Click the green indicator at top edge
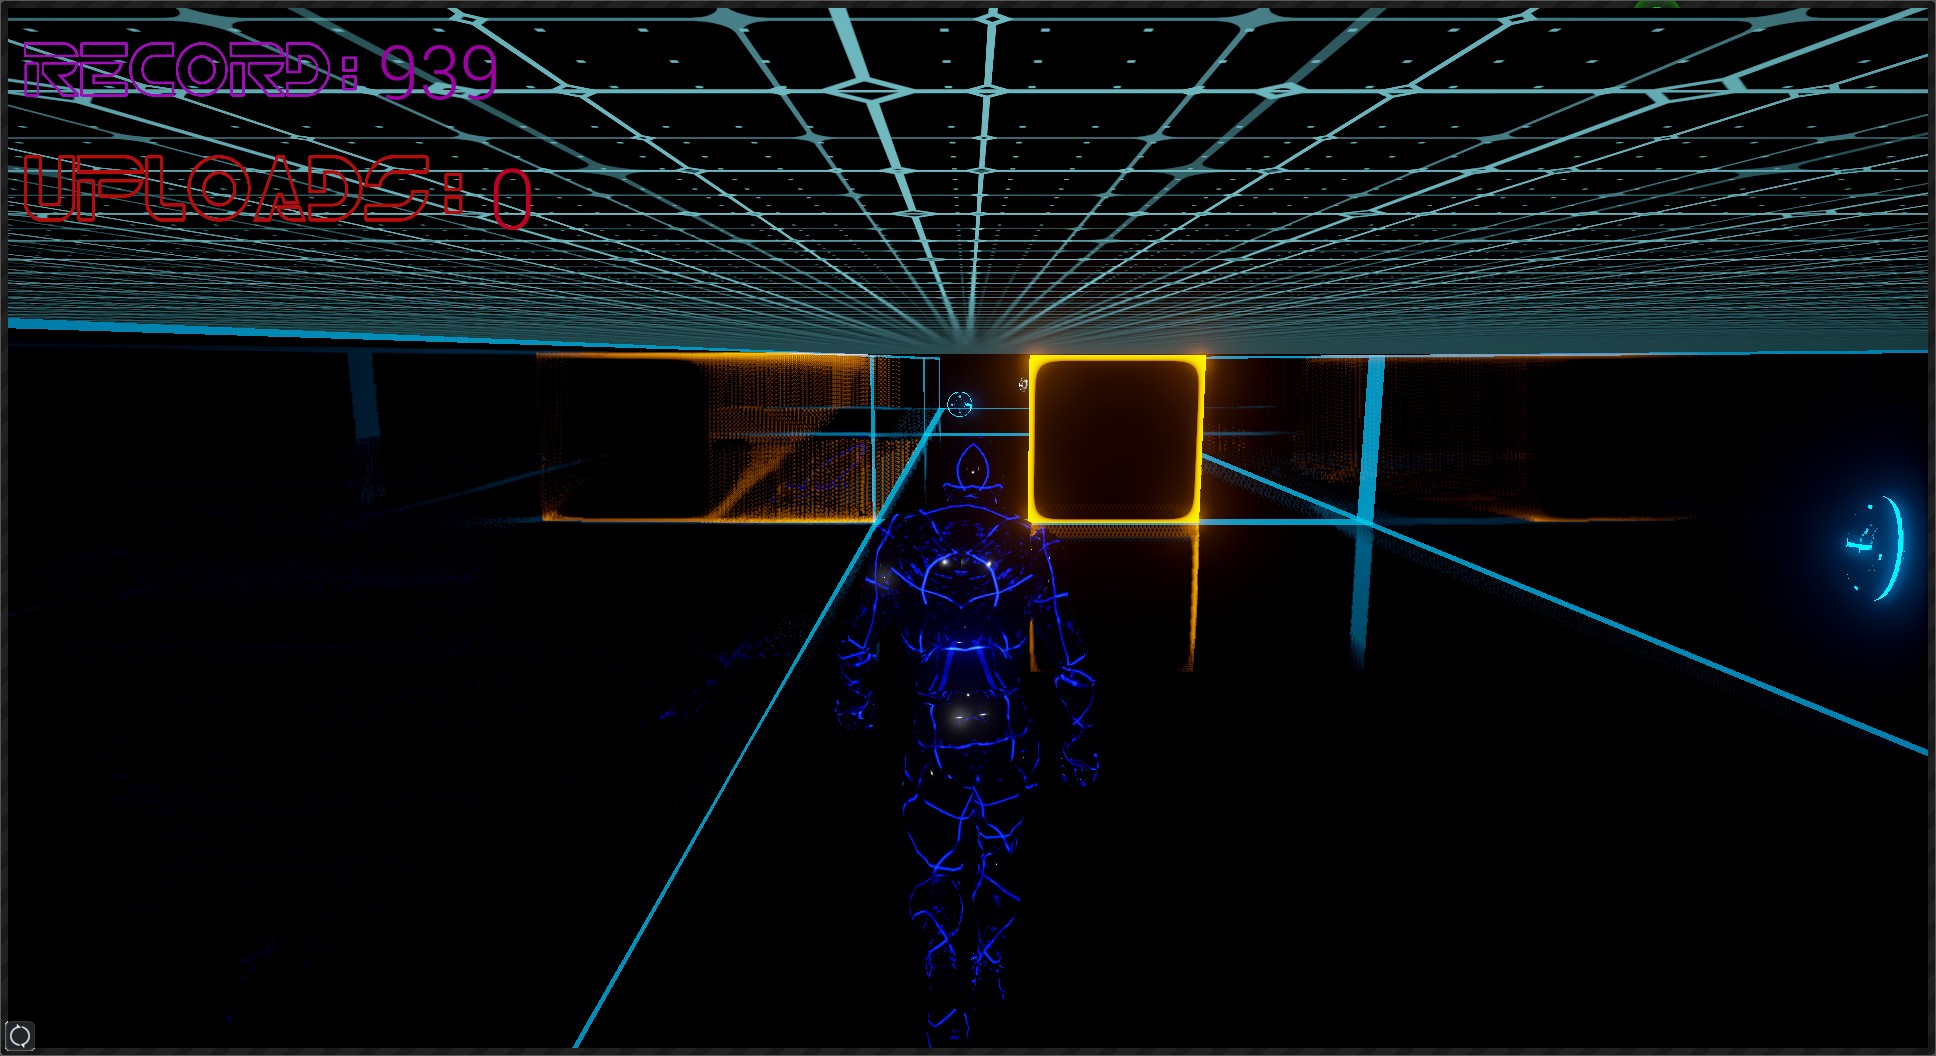The height and width of the screenshot is (1056, 1936). point(1656,5)
